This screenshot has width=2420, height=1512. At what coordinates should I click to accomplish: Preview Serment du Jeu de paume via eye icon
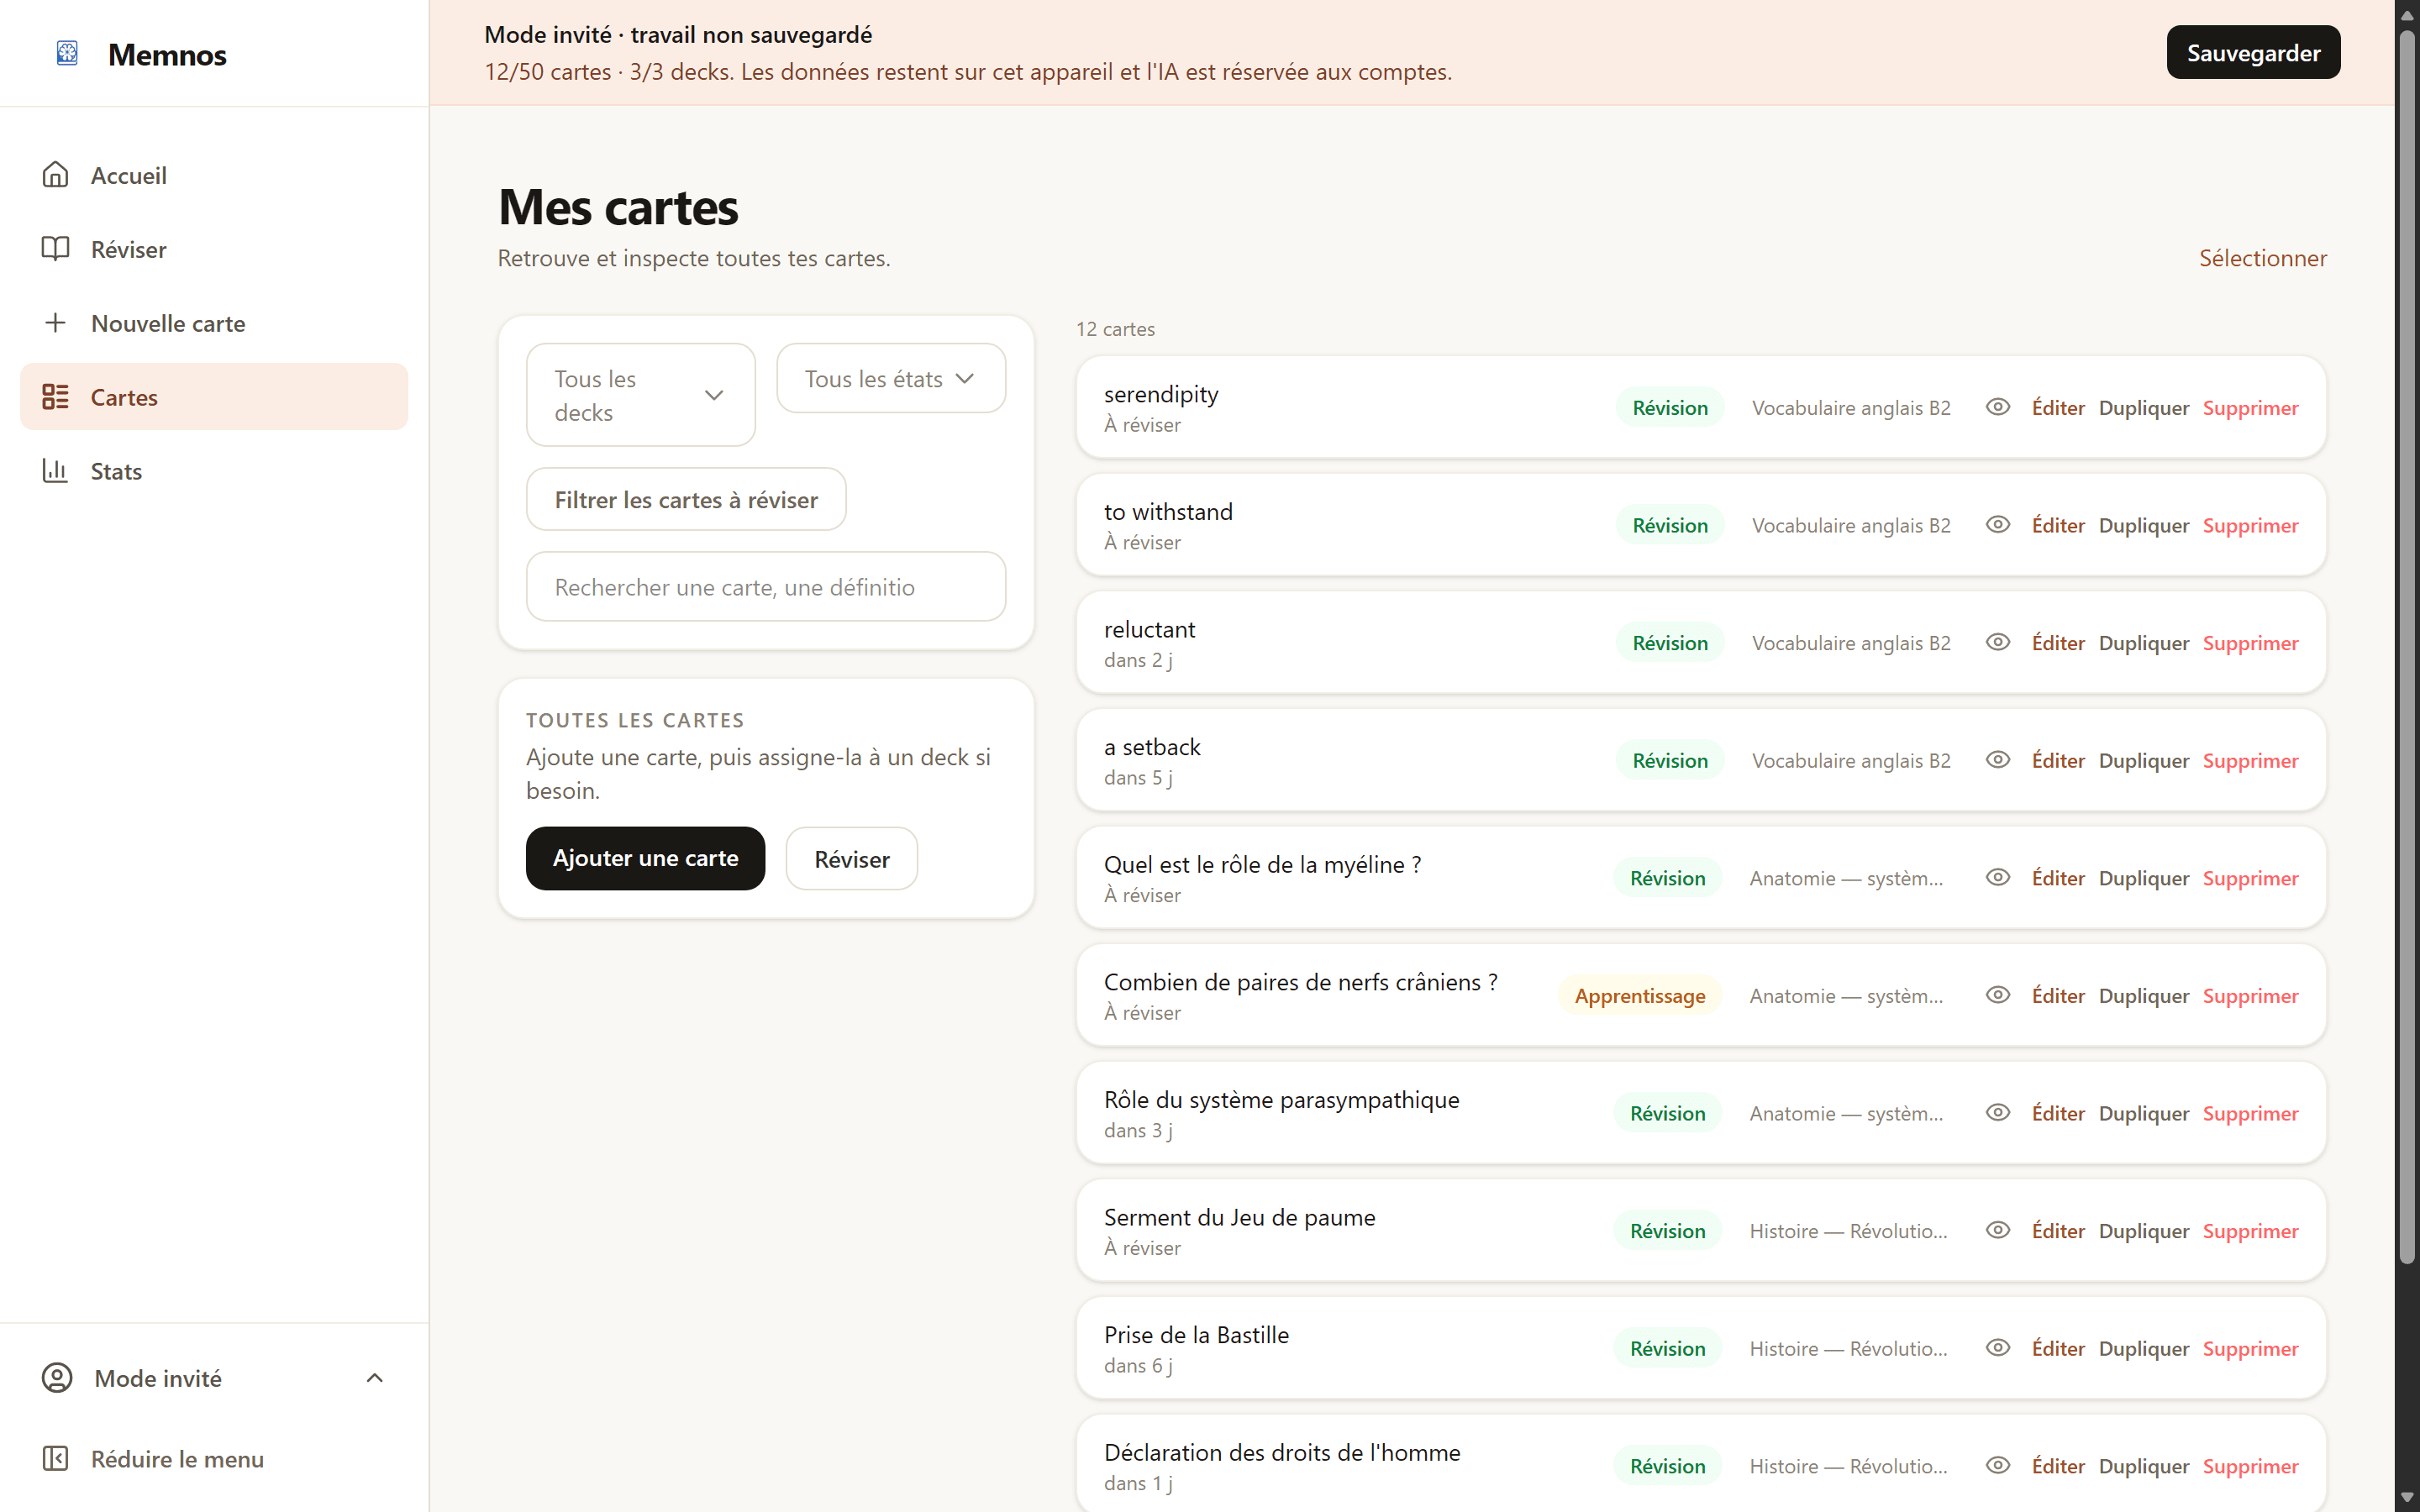click(x=1997, y=1230)
